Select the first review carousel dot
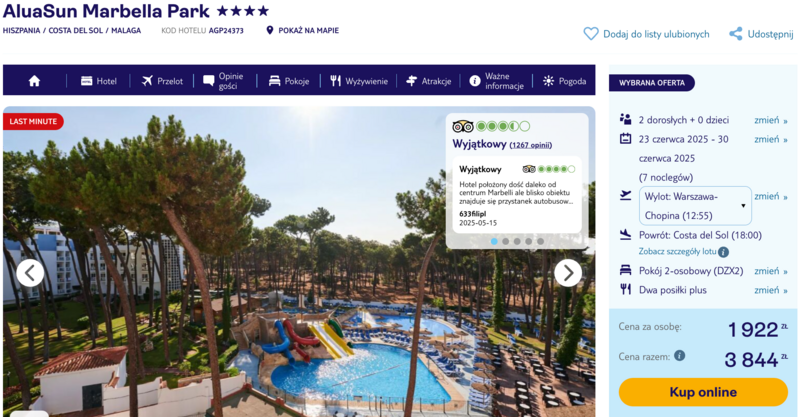Image resolution: width=800 pixels, height=417 pixels. tap(494, 241)
